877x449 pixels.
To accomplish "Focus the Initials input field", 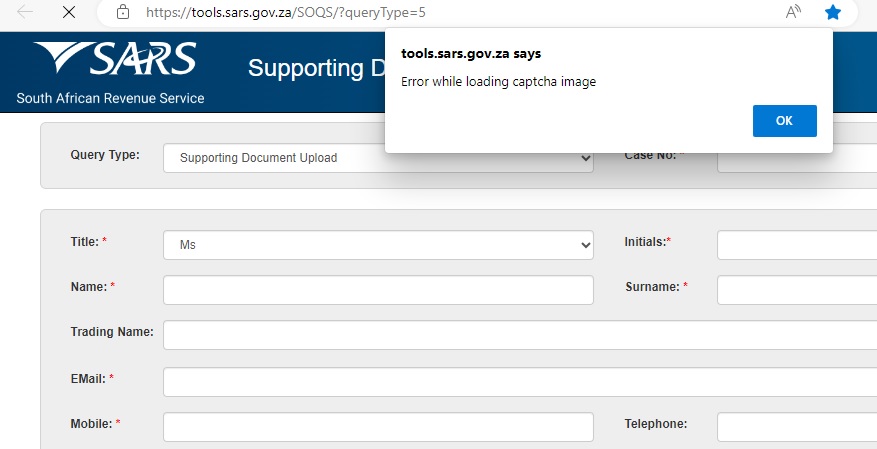I will coord(797,245).
